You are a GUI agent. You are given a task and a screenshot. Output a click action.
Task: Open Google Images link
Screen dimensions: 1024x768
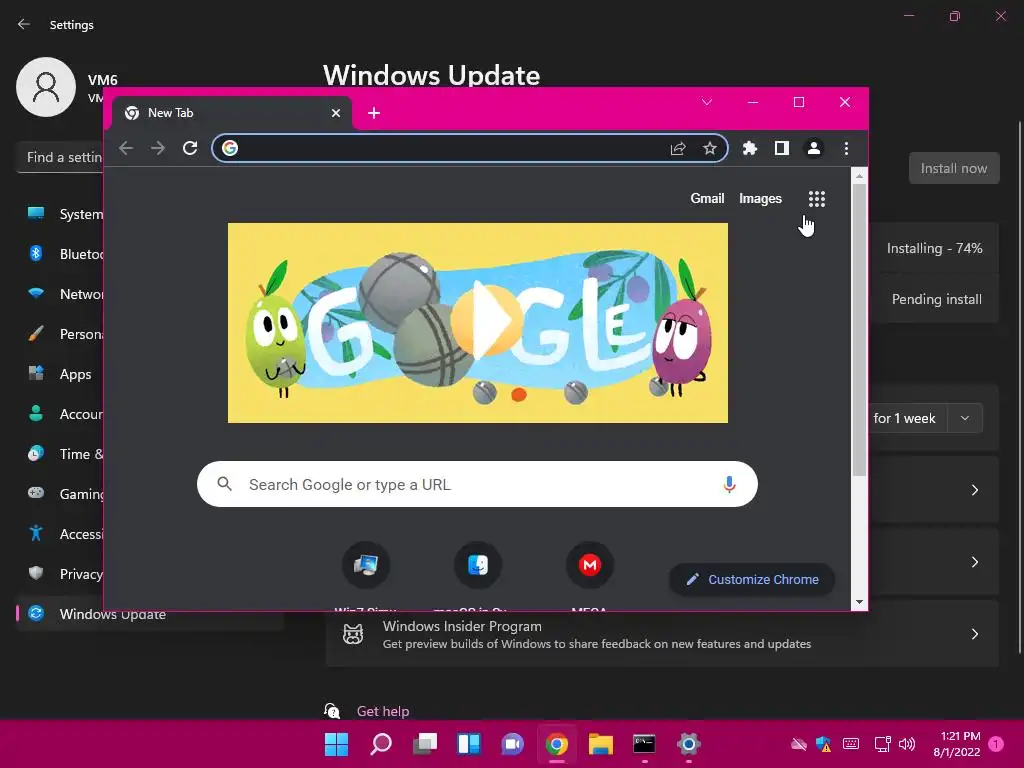760,199
